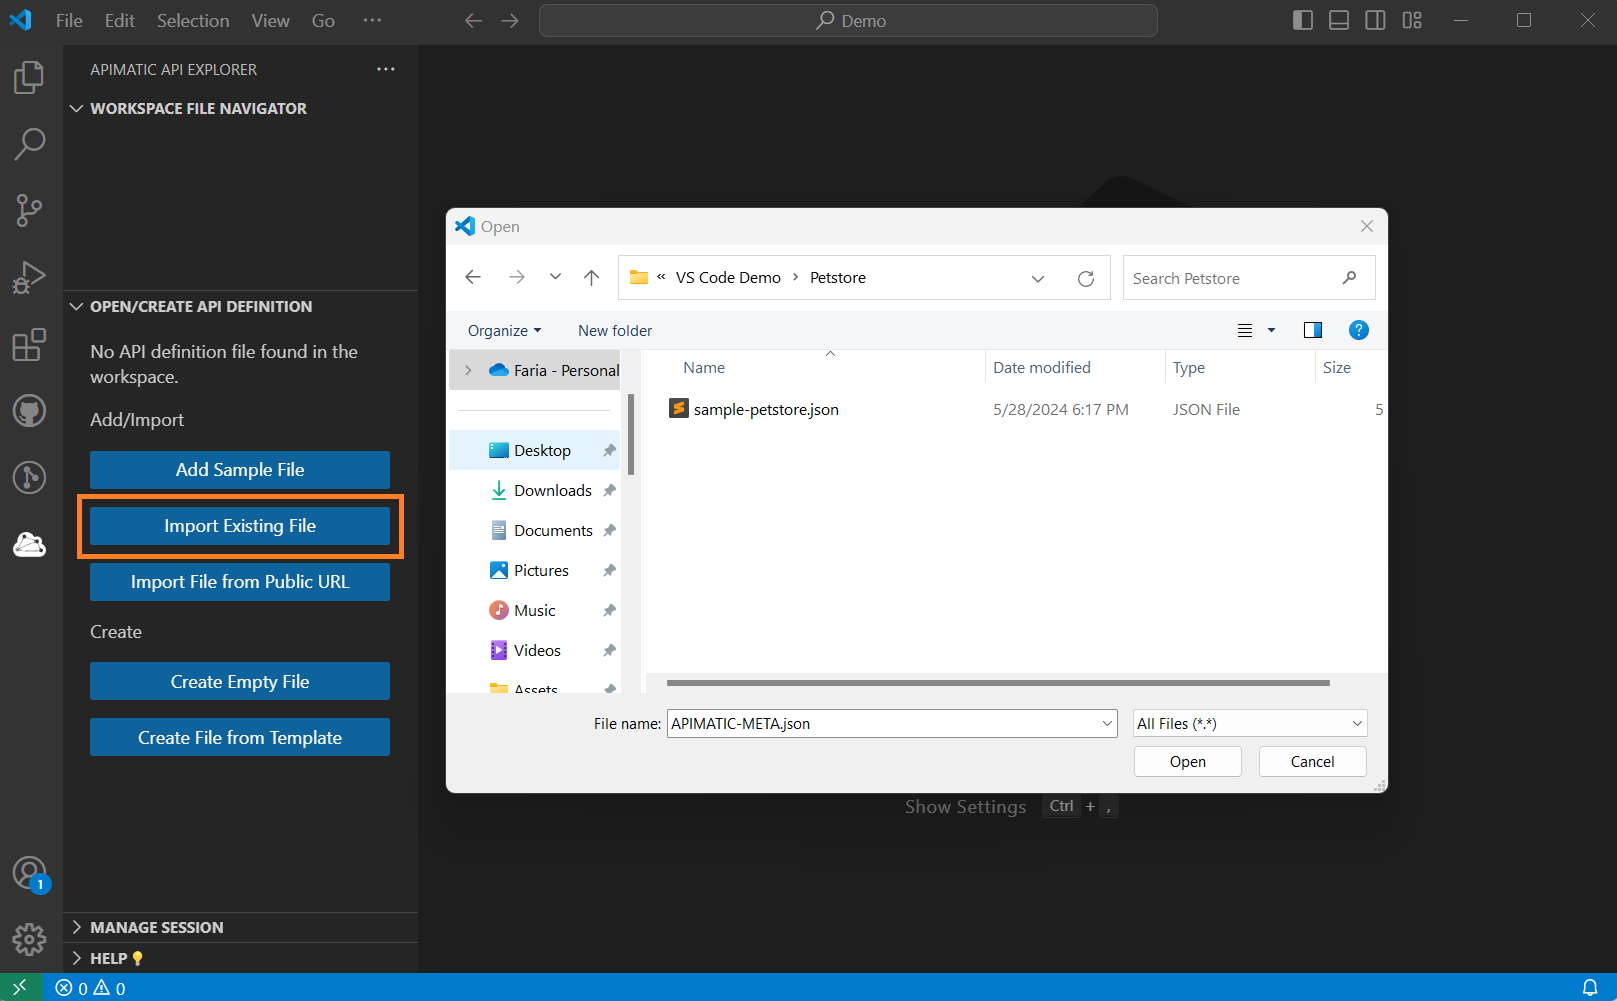Show more menu bar items
1617x1001 pixels.
pyautogui.click(x=372, y=20)
